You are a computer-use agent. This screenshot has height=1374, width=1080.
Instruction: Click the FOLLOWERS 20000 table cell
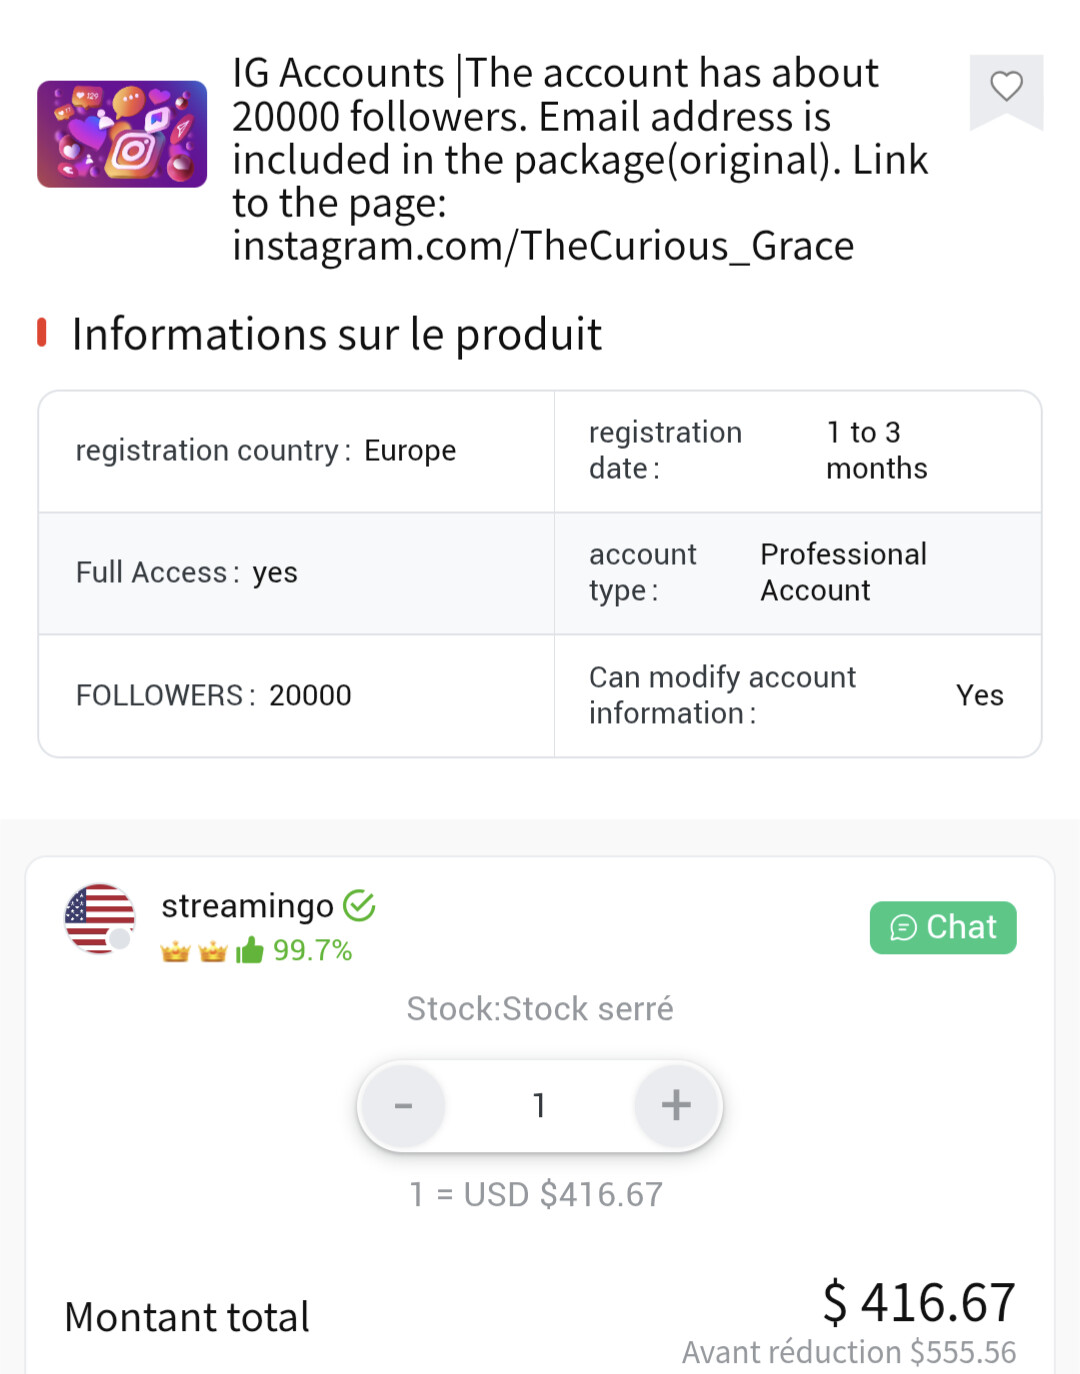click(x=296, y=695)
